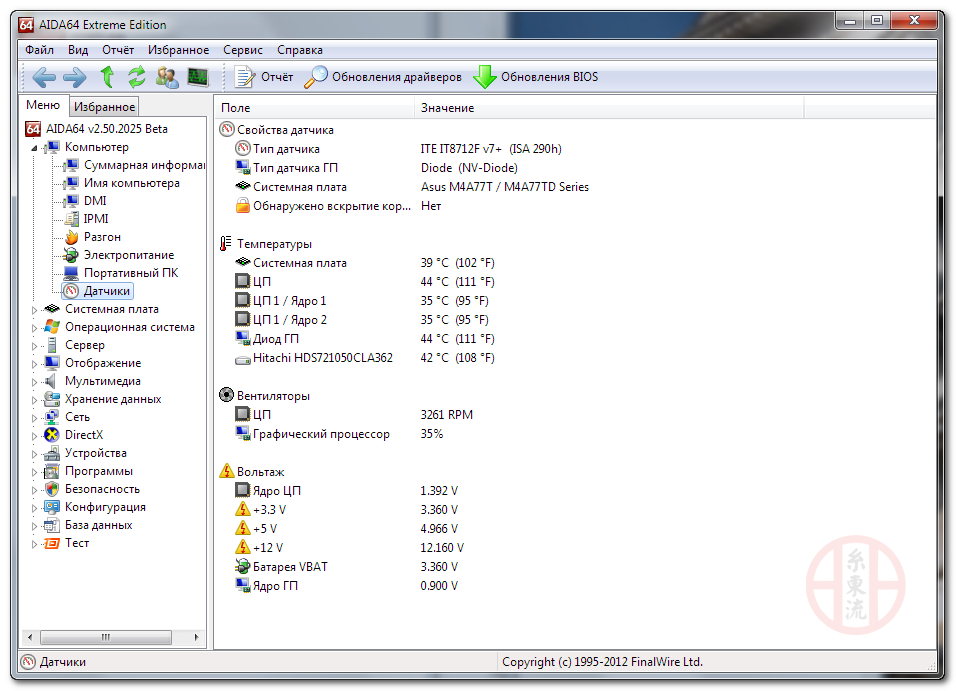Open the Вид menu

click(77, 50)
